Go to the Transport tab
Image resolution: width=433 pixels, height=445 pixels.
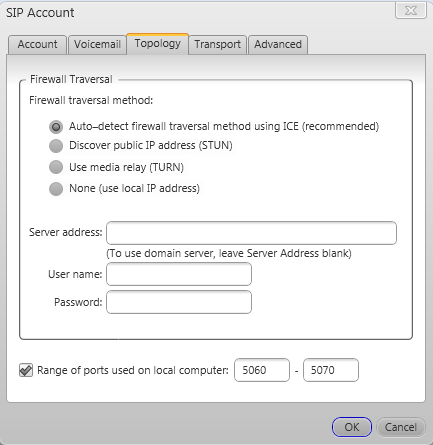coord(217,44)
